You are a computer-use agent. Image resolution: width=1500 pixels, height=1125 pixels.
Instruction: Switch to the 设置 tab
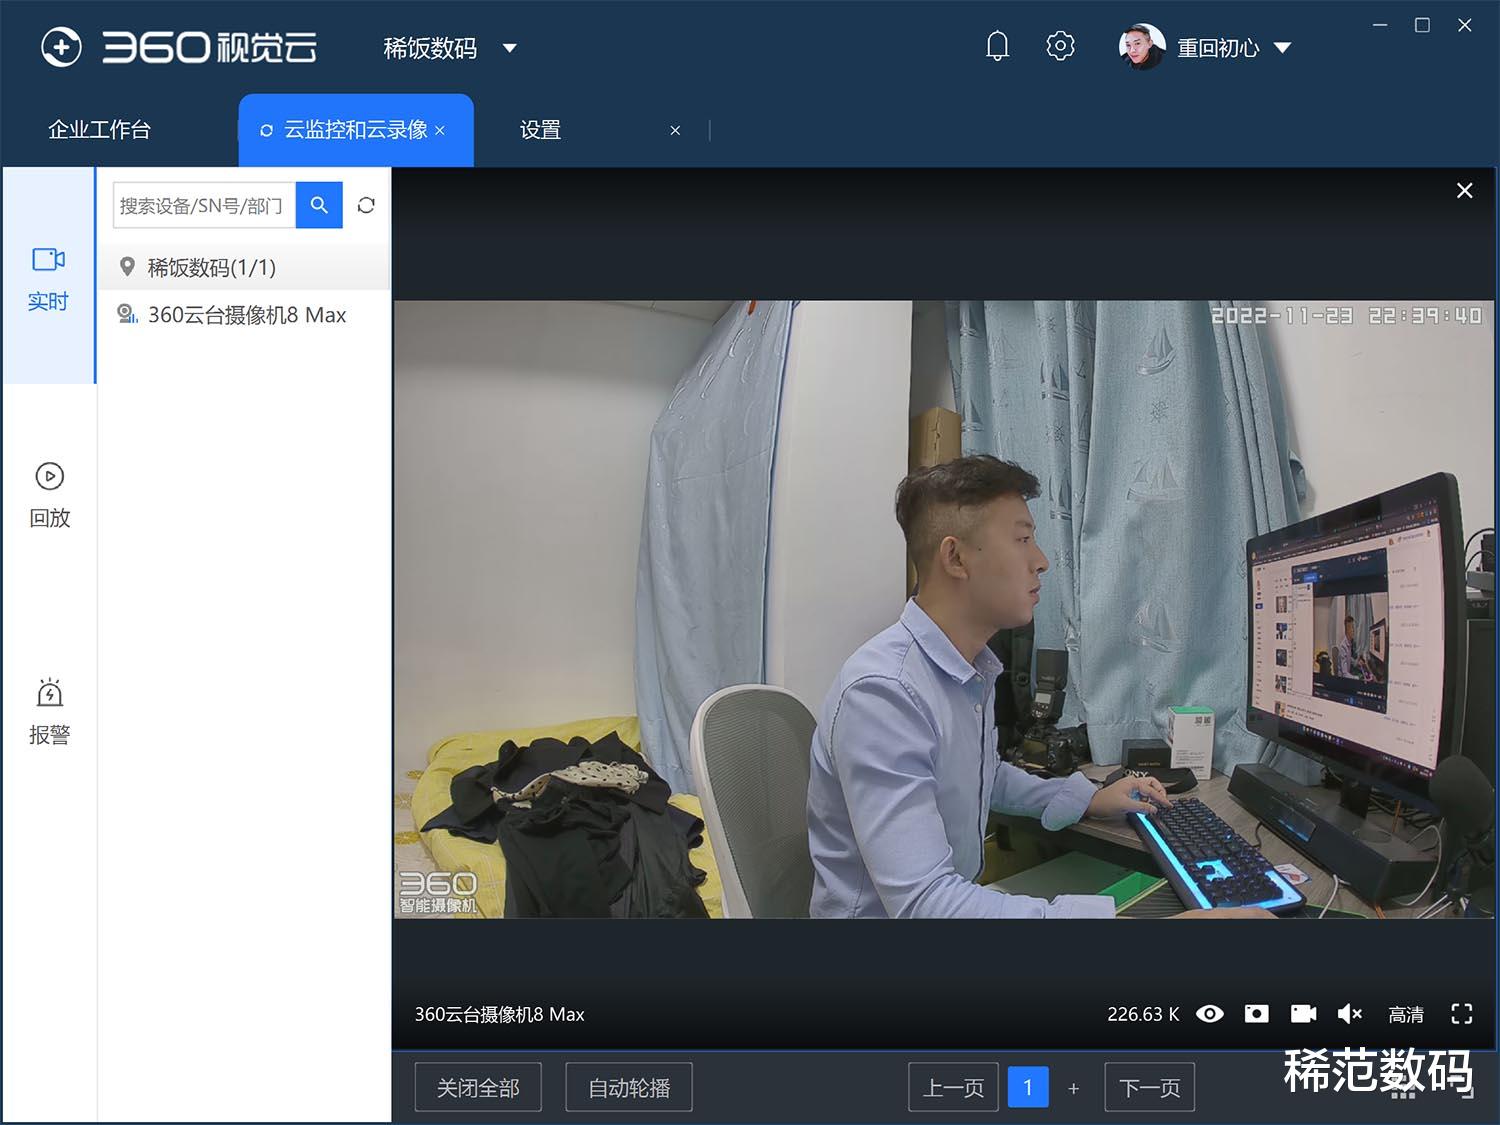540,130
